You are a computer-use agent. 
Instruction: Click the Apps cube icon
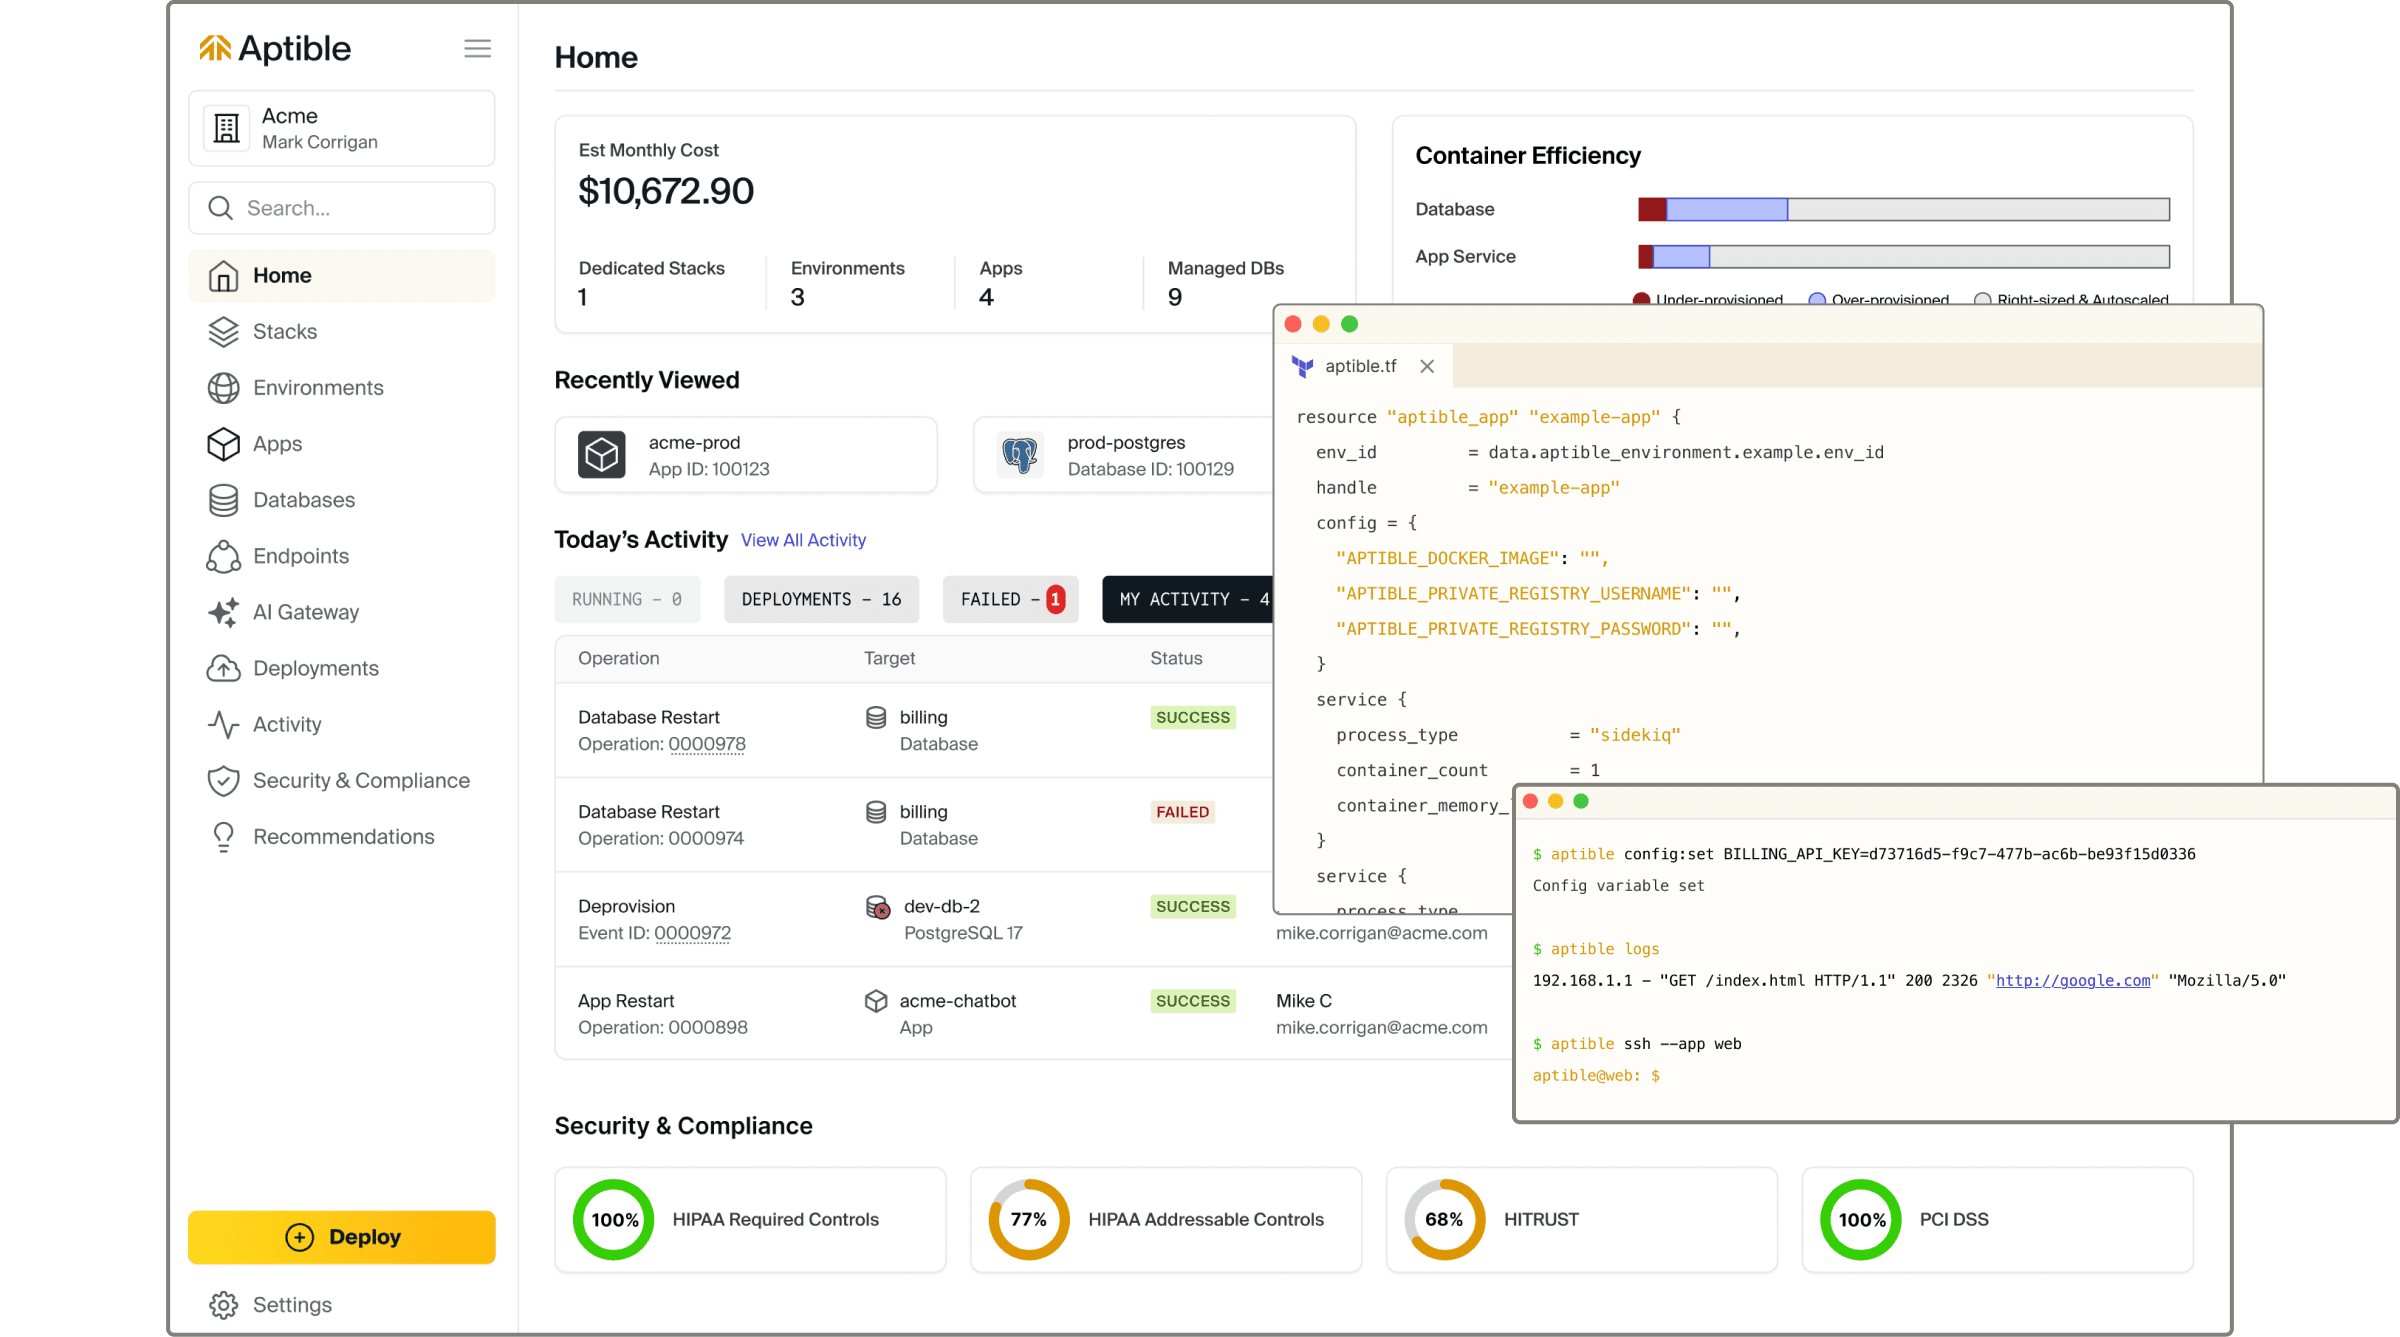(223, 444)
